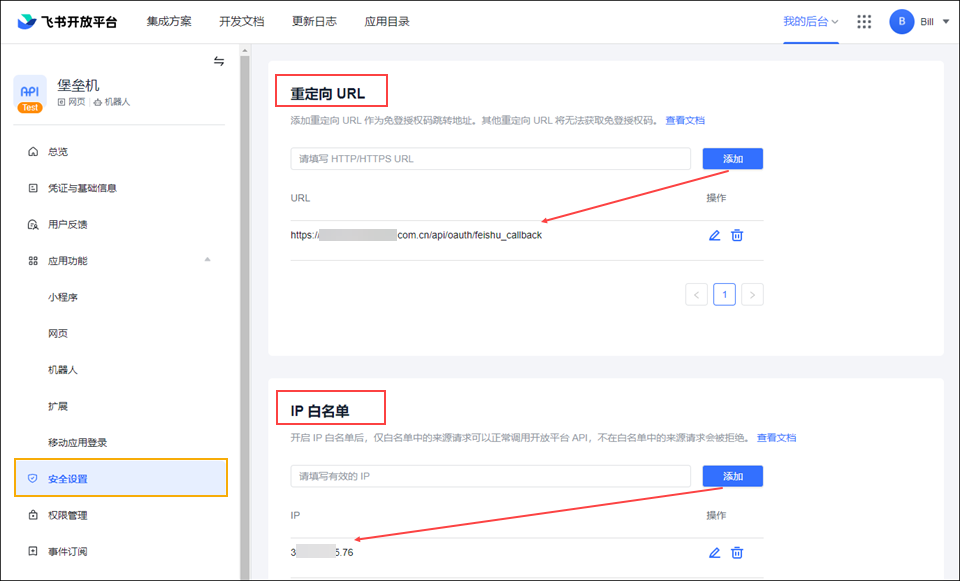This screenshot has width=960, height=581.
Task: Open 凭证与基础信息 in the sidebar
Action: tap(82, 188)
